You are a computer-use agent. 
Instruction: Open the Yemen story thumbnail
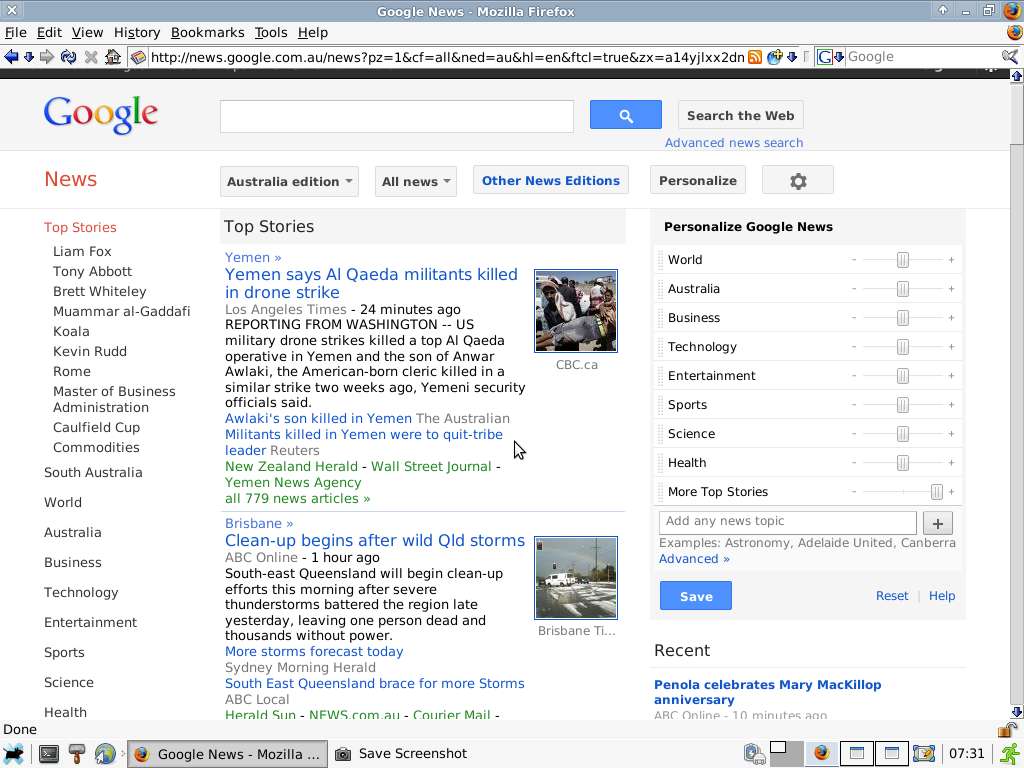(x=575, y=311)
